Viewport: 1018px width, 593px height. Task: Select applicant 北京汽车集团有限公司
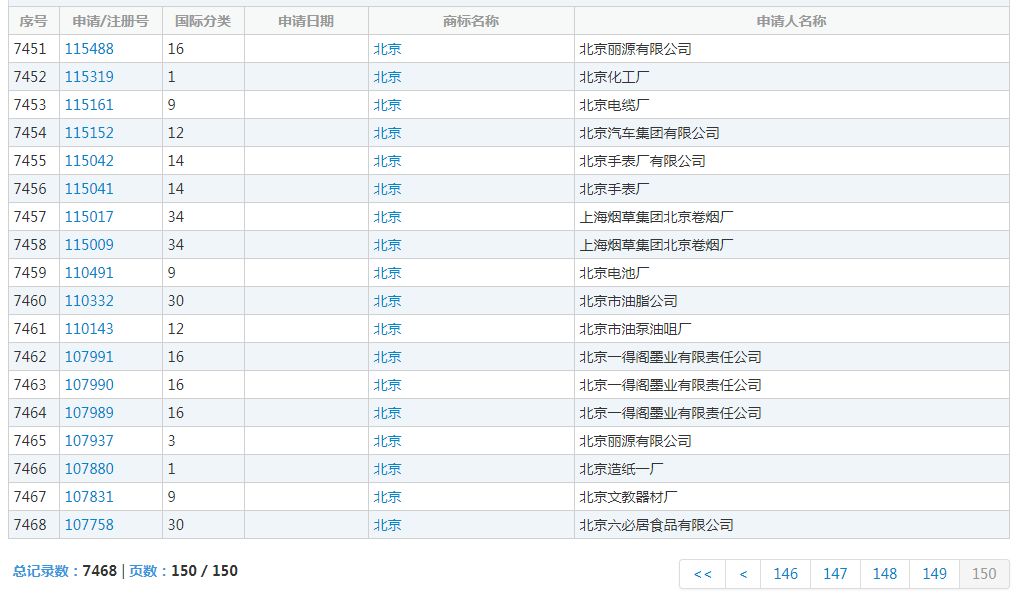[649, 132]
